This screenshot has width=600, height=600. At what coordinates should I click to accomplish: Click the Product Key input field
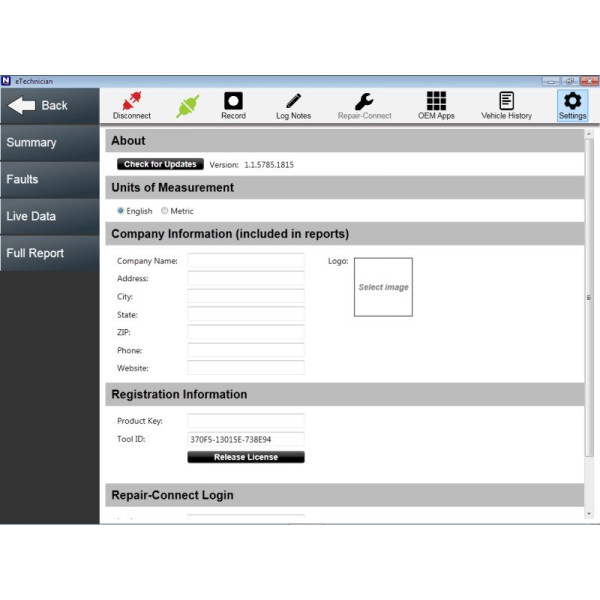[246, 421]
